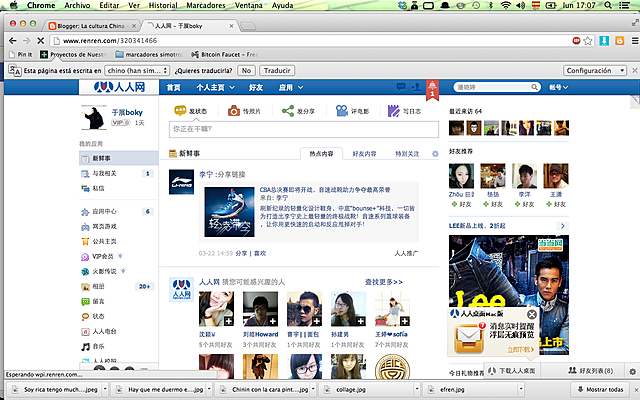Viewport: 640px width, 400px height.
Task: Open Spotlight search in macOS menu bar
Action: 608,5
